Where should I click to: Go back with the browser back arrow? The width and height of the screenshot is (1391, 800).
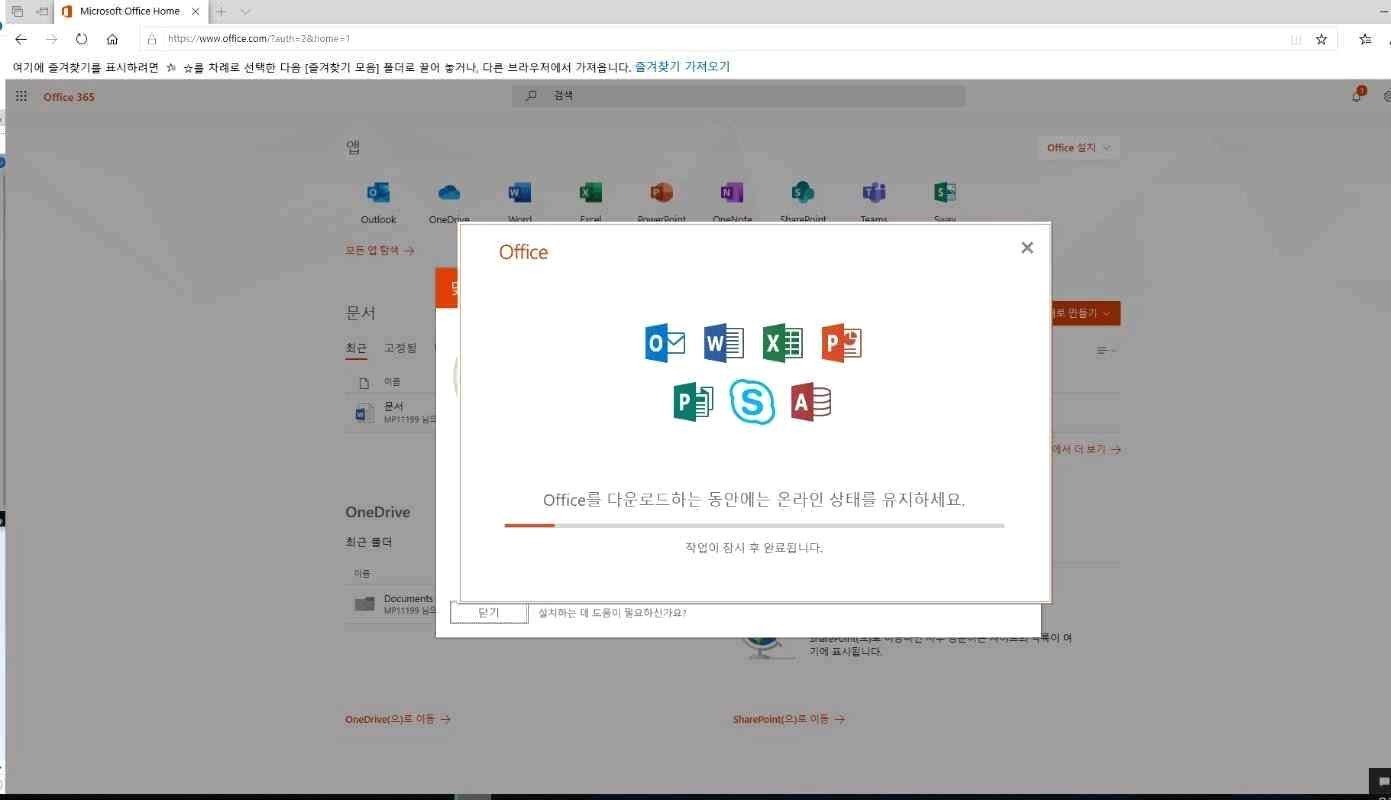coord(21,39)
